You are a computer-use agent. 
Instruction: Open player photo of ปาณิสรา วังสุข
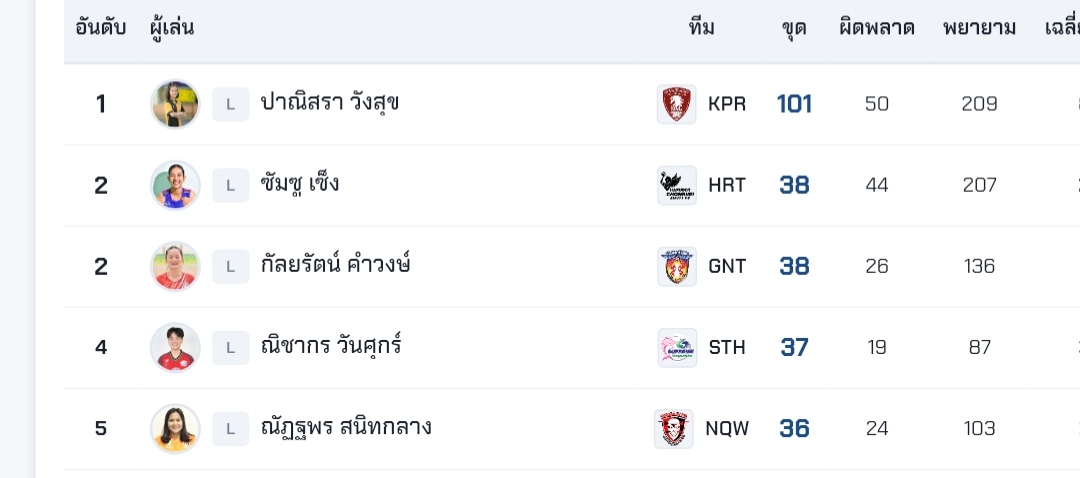(x=175, y=104)
